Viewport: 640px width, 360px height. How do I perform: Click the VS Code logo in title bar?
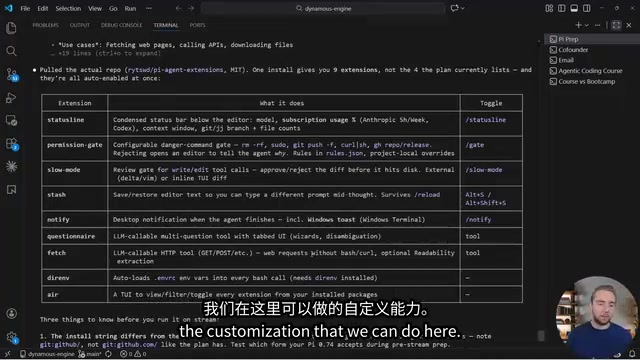click(x=9, y=8)
